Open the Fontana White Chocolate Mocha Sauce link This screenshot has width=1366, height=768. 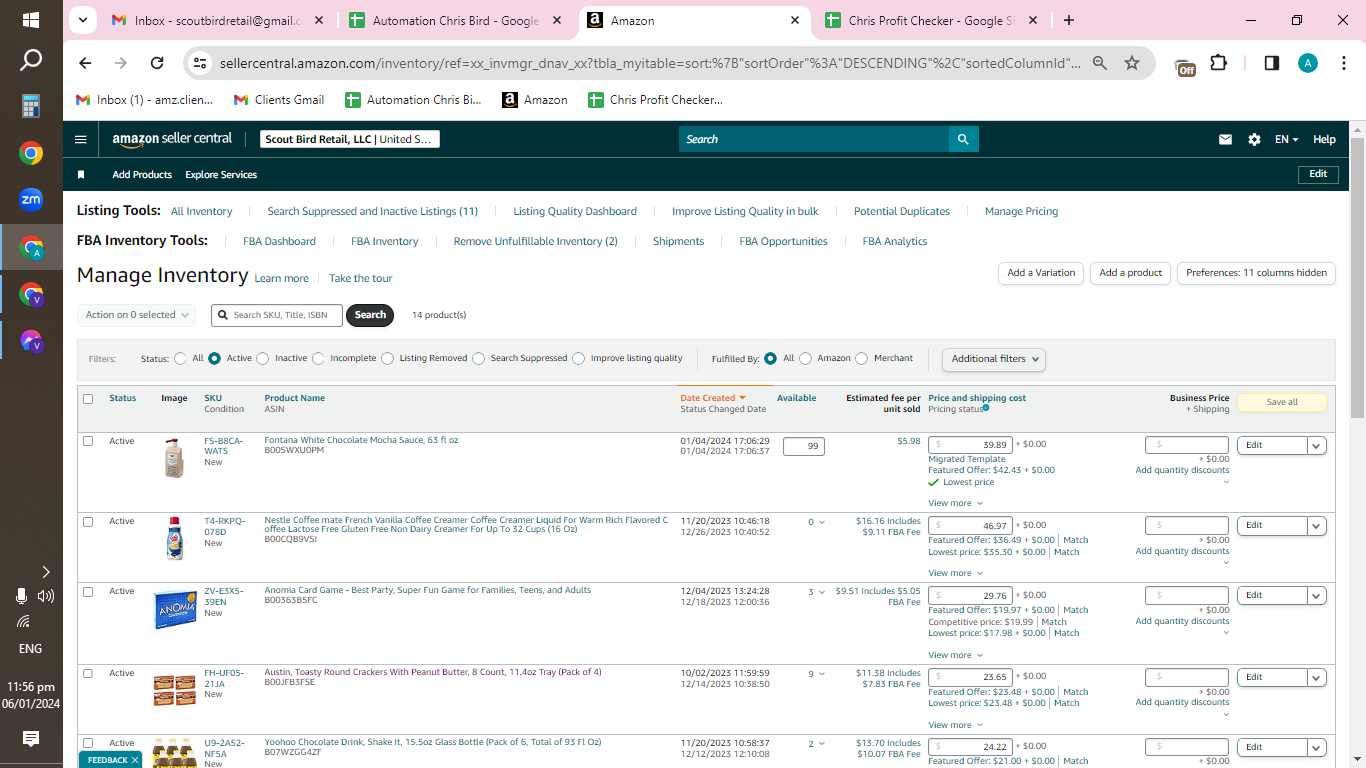(361, 440)
